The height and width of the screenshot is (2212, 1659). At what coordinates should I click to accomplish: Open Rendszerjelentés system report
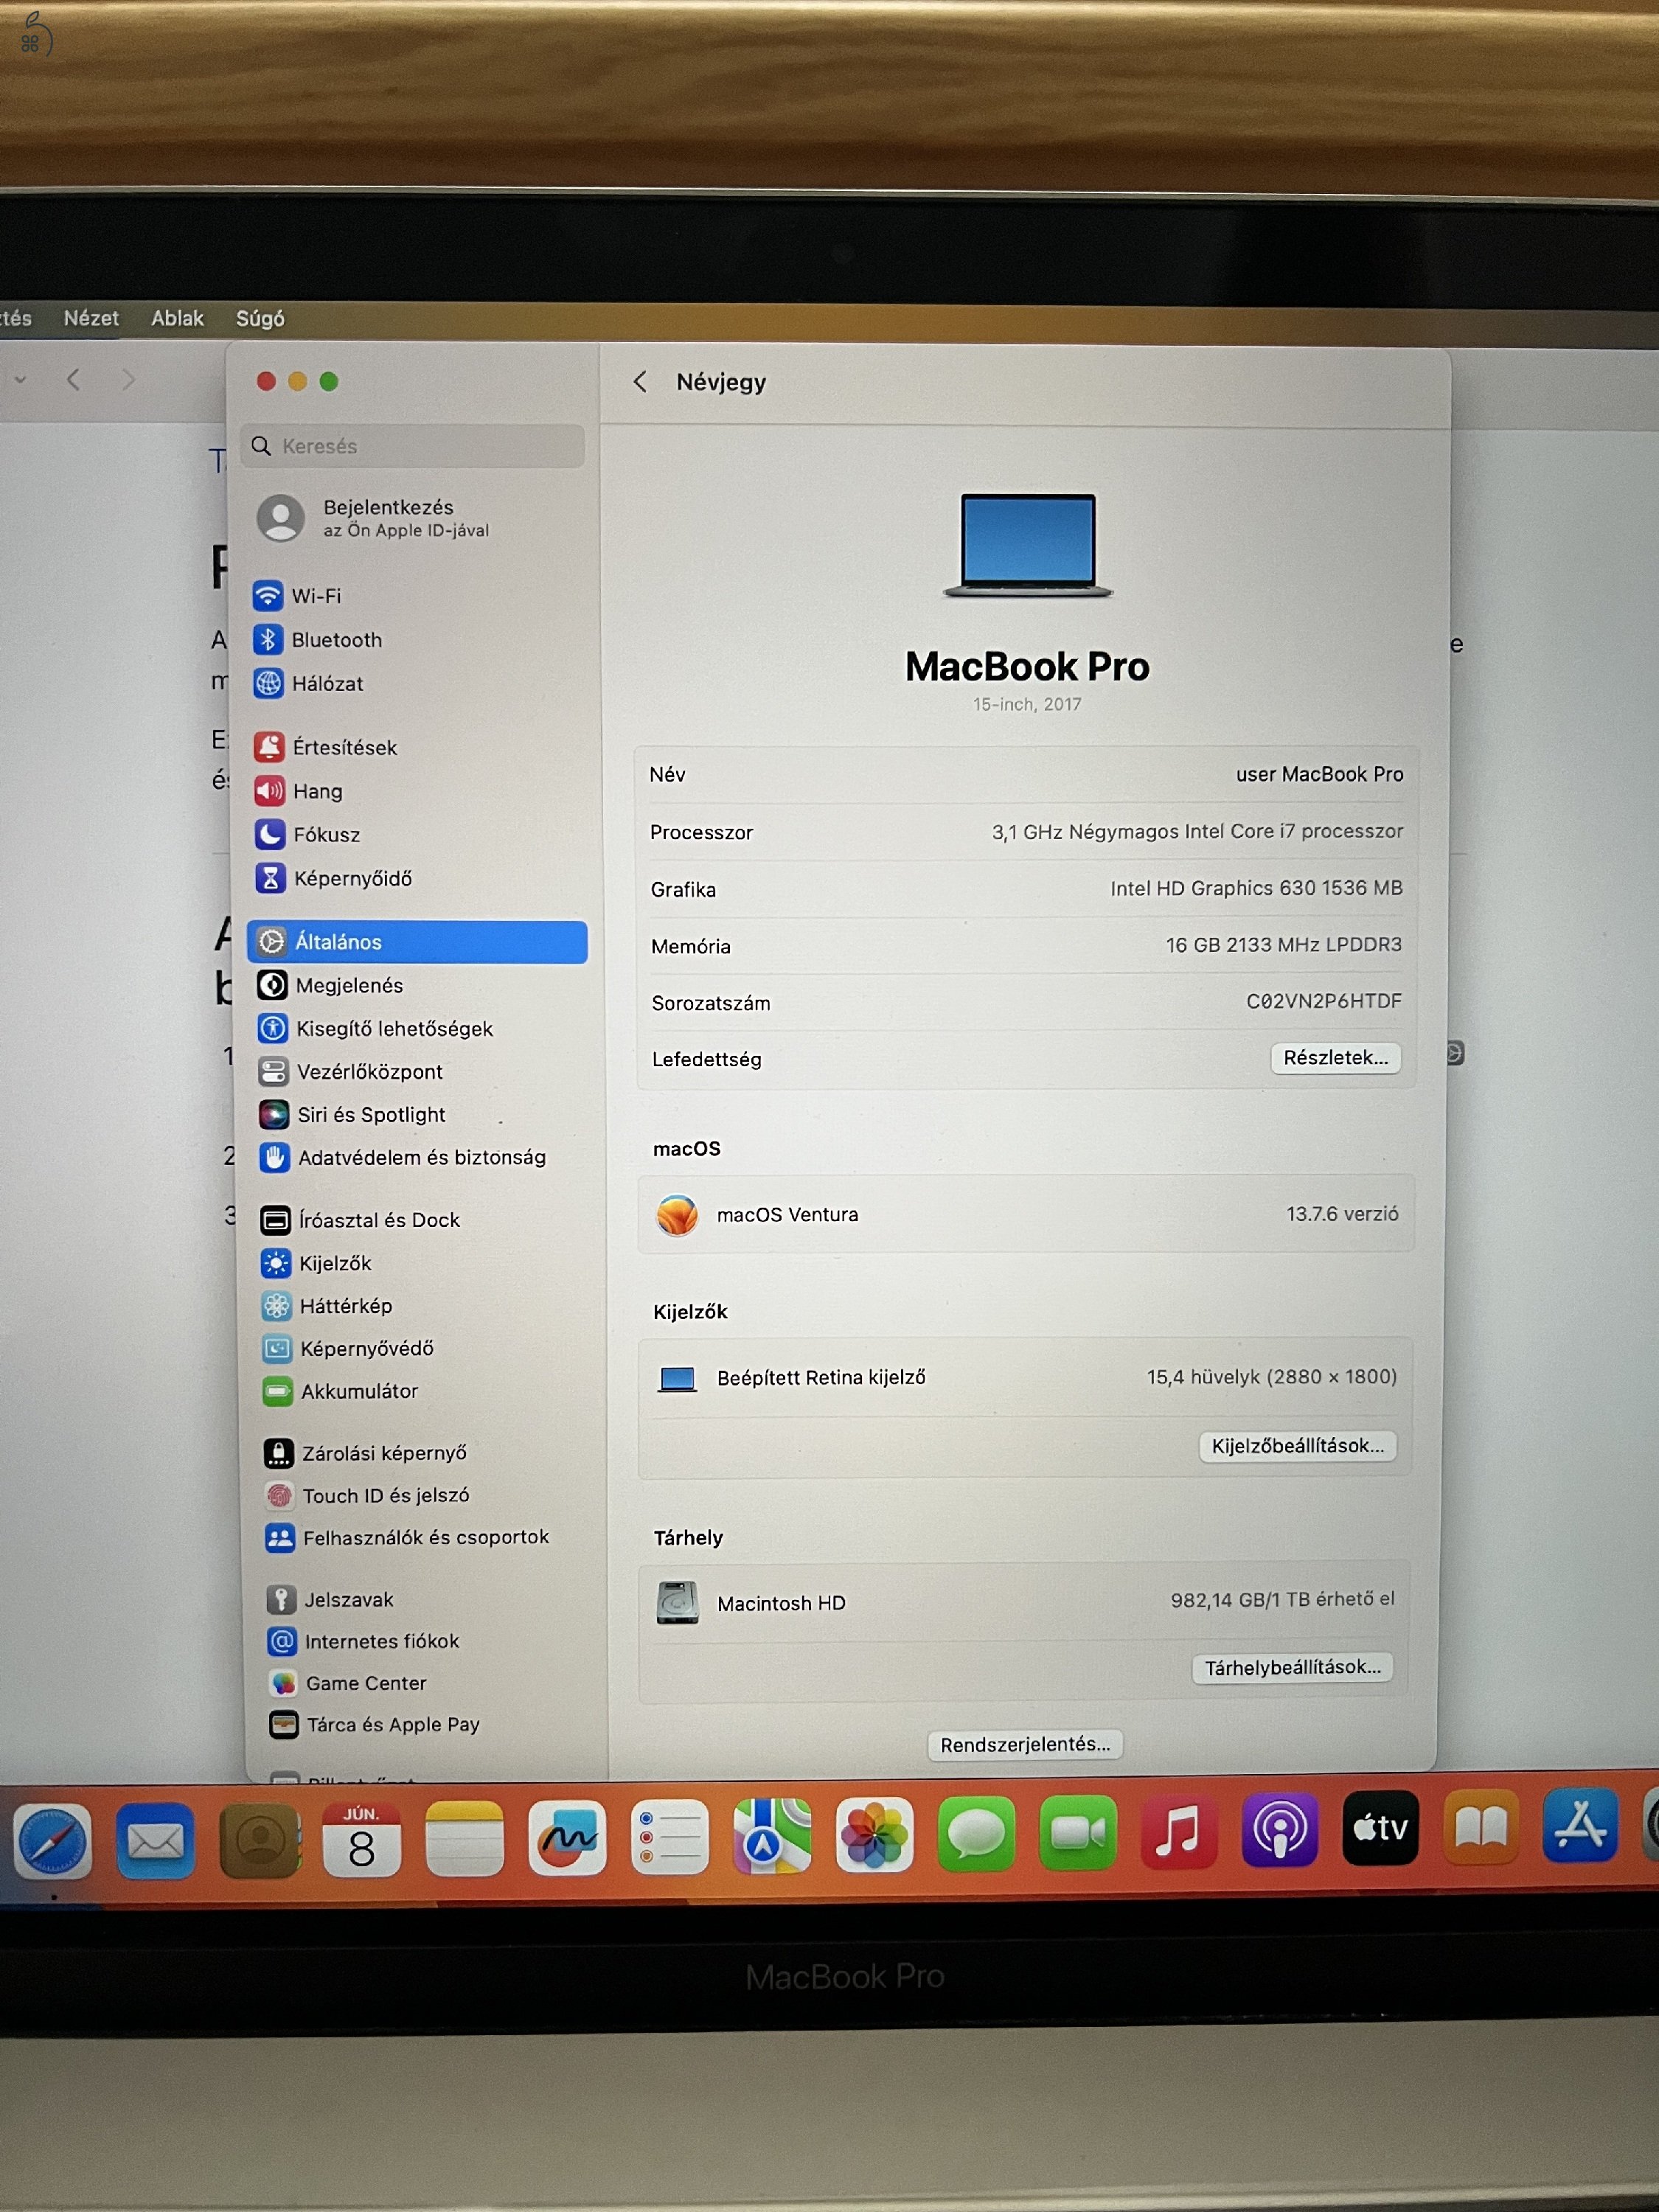tap(1025, 1745)
